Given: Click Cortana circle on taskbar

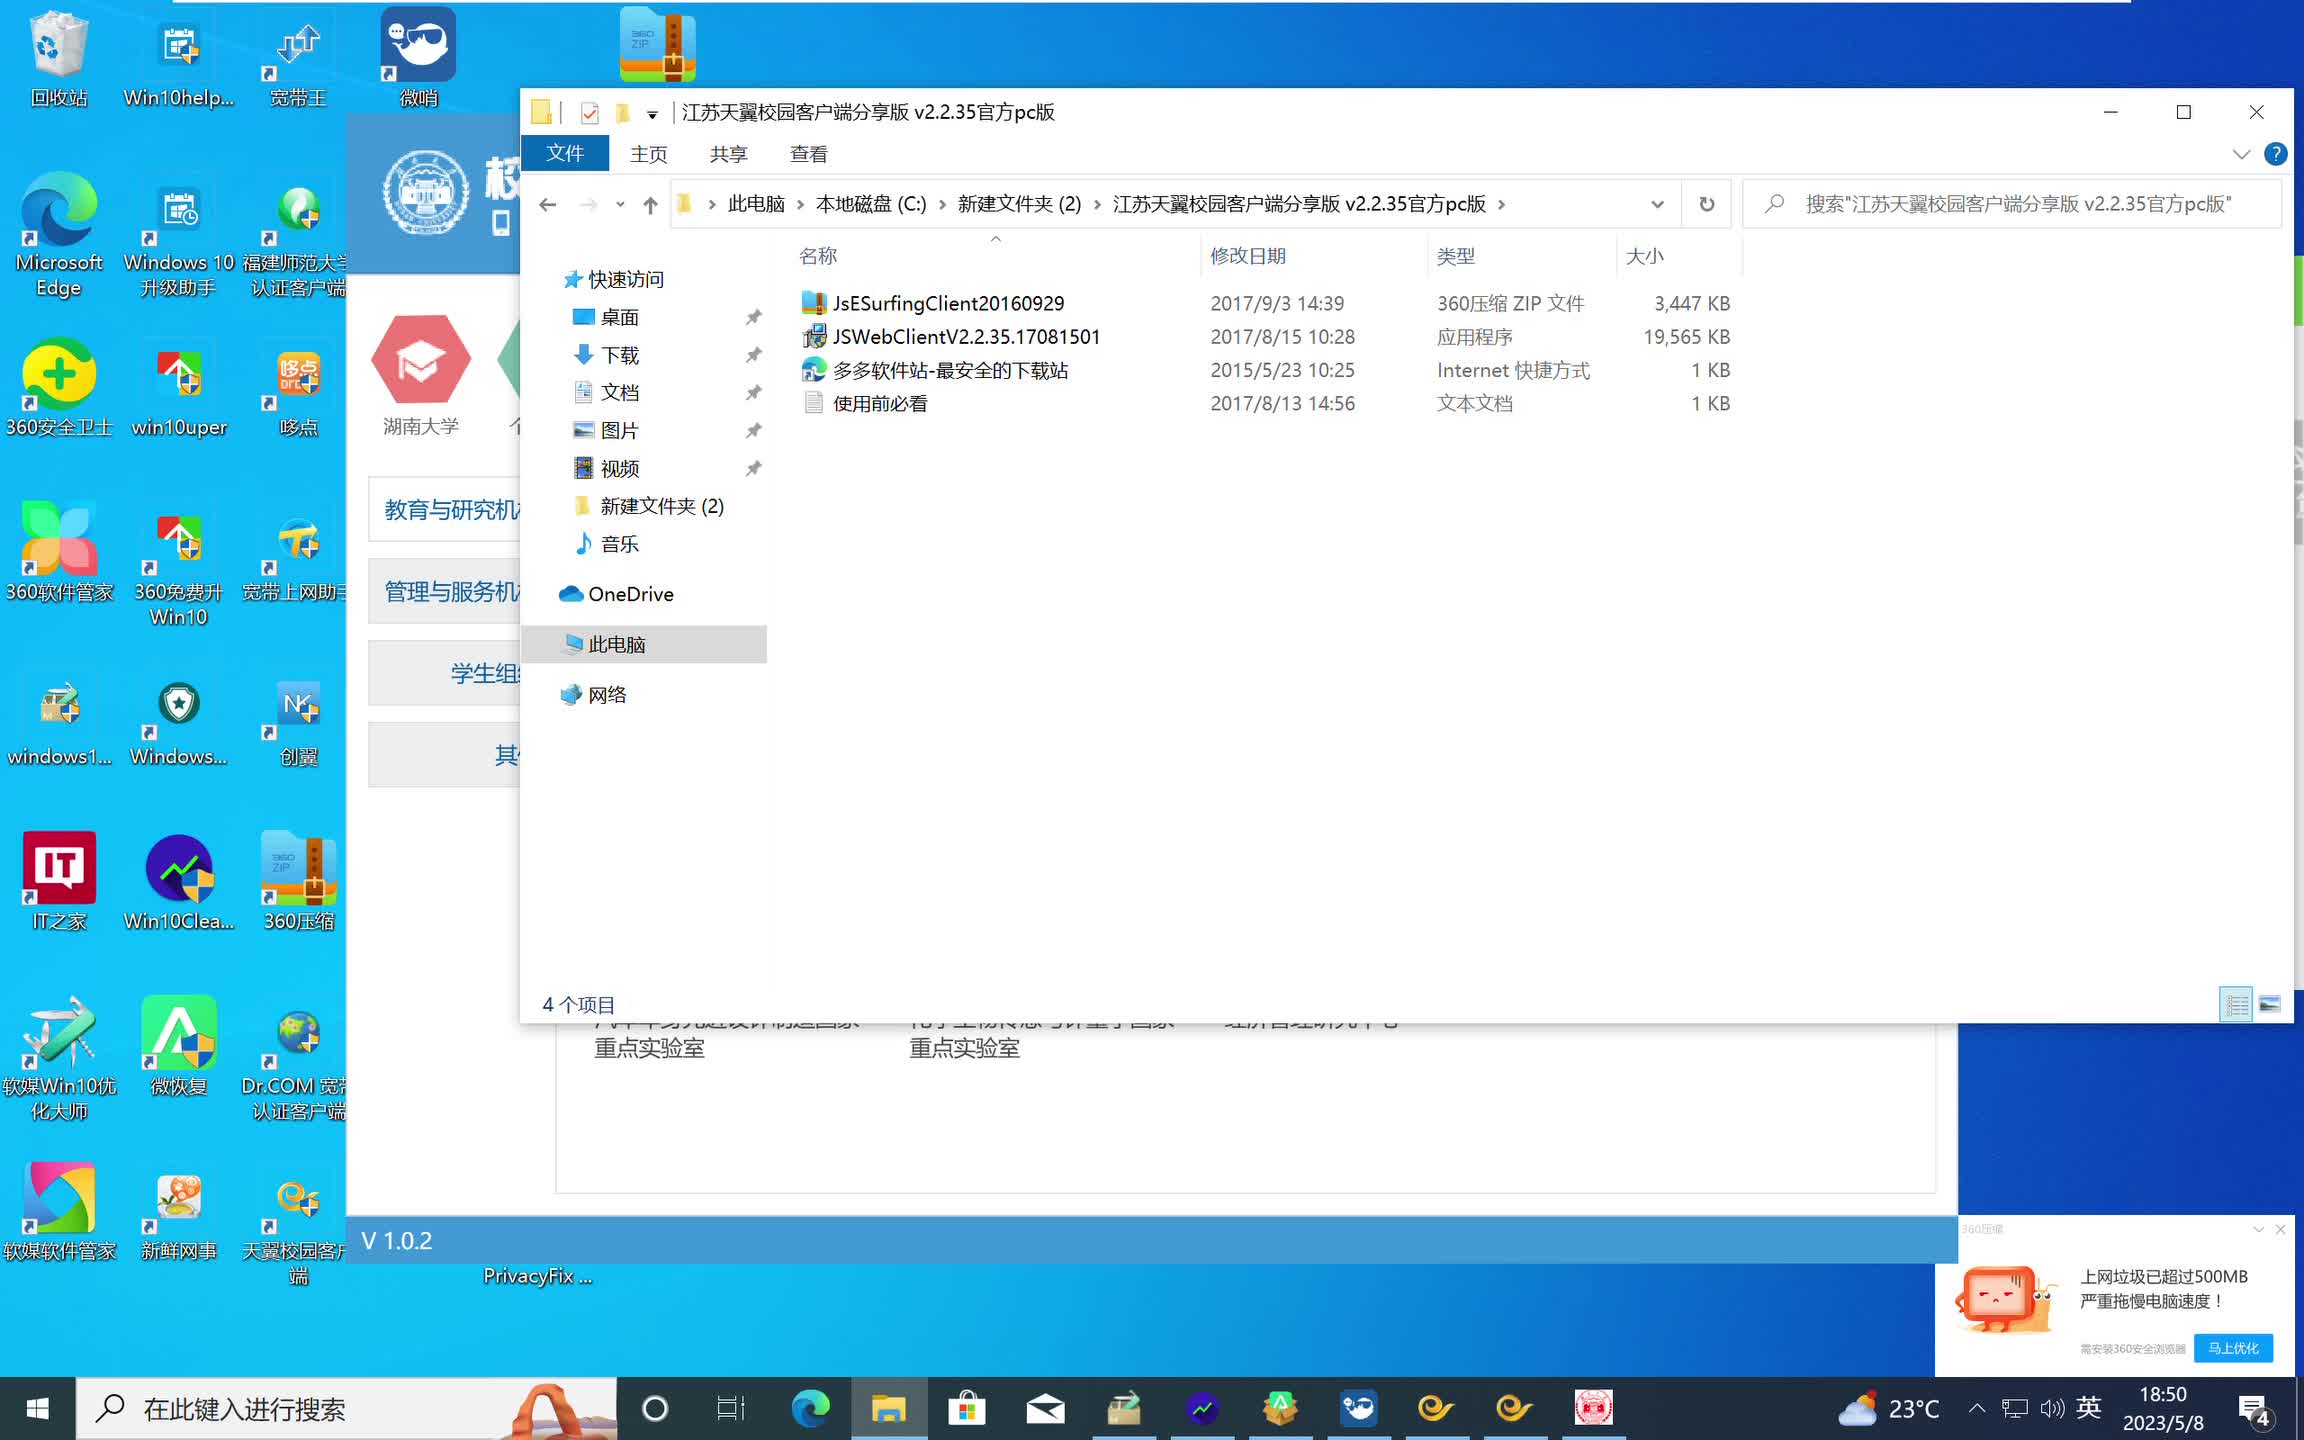Looking at the screenshot, I should tap(655, 1409).
